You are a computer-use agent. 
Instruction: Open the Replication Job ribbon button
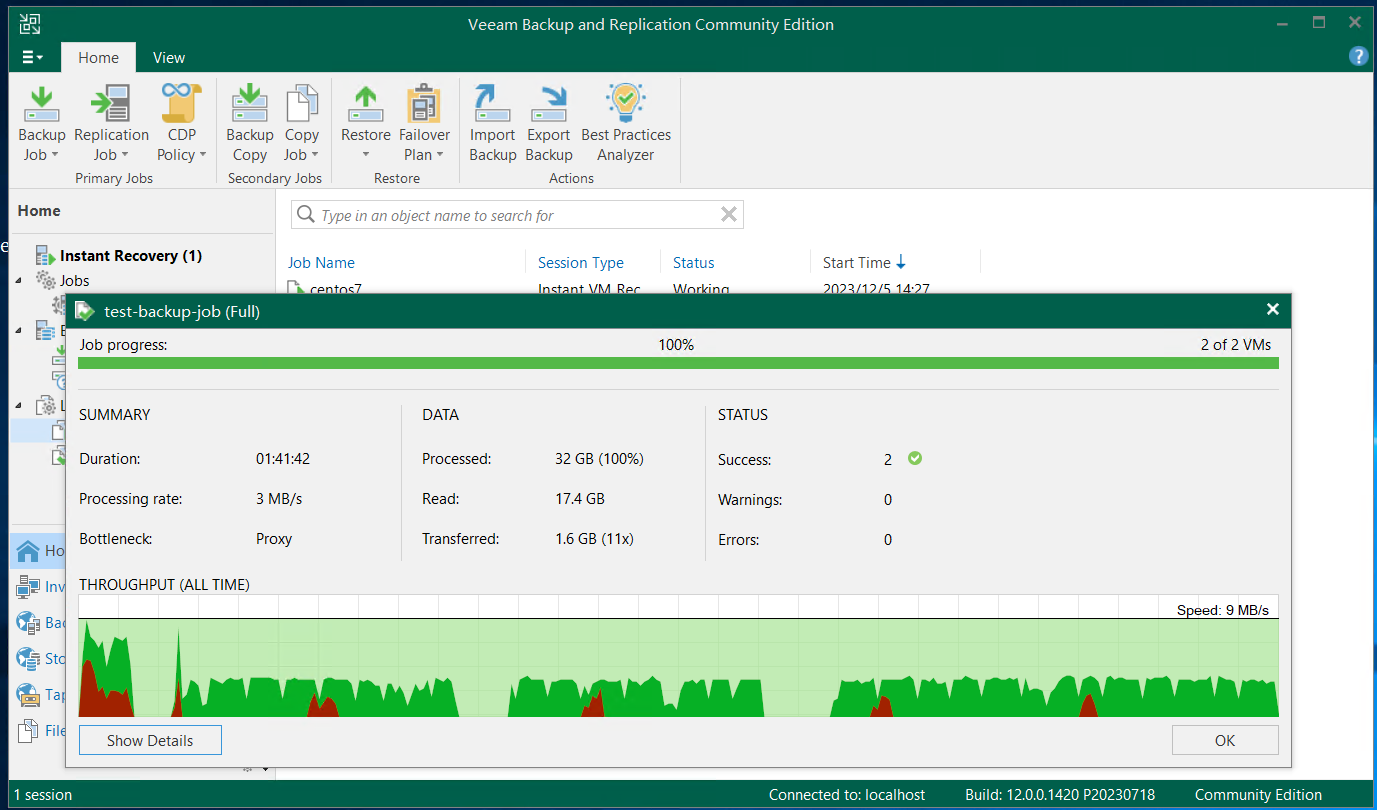pos(111,124)
